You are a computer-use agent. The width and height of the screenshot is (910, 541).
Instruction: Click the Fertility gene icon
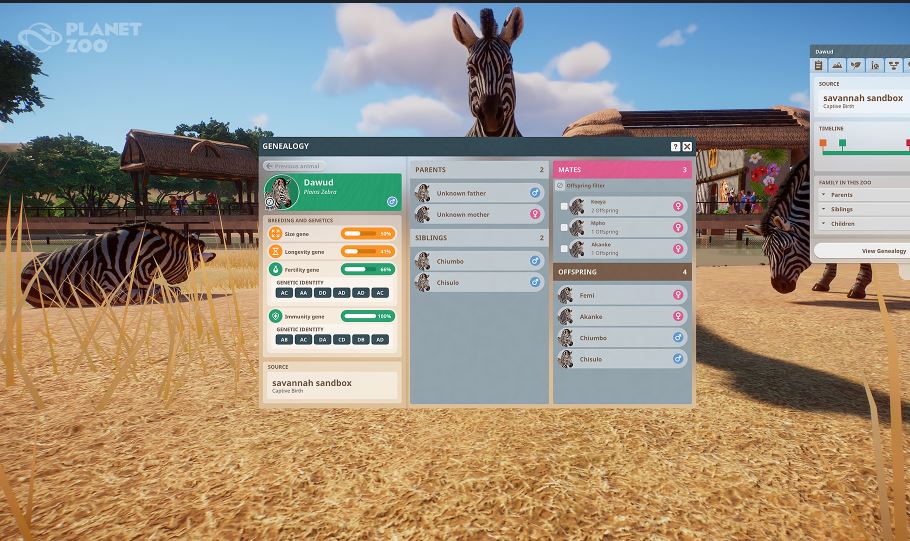coord(275,269)
